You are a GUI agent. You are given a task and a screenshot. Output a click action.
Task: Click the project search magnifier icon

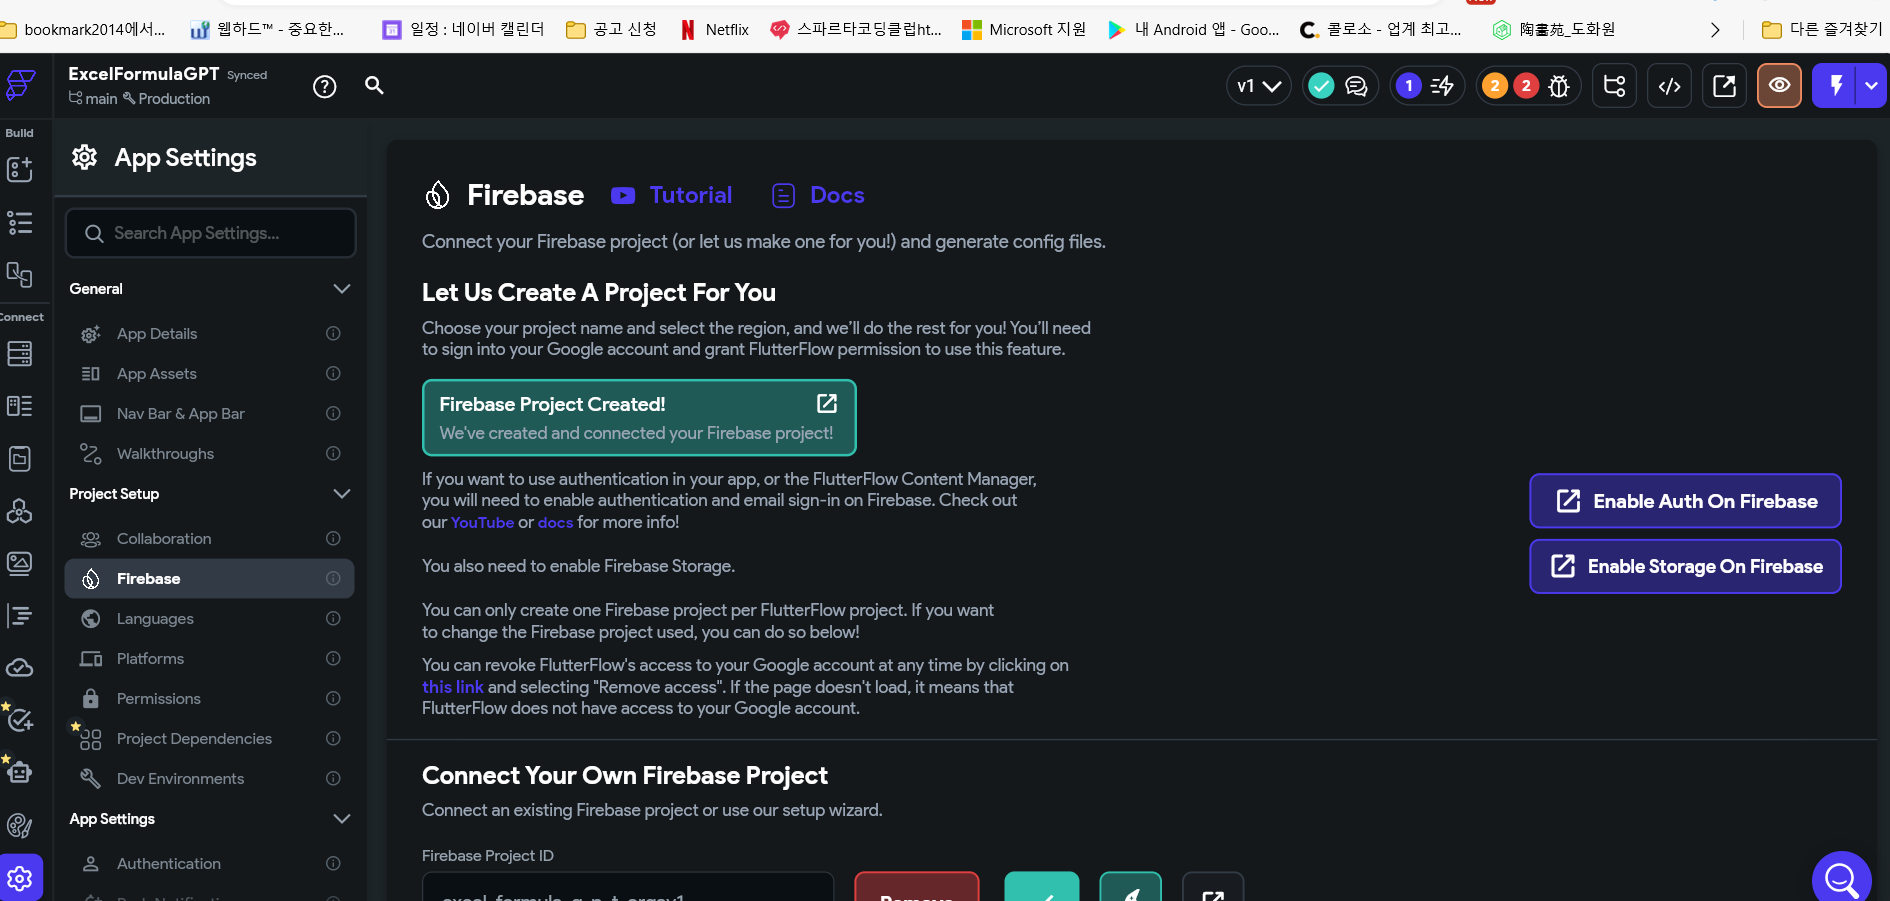click(x=374, y=85)
